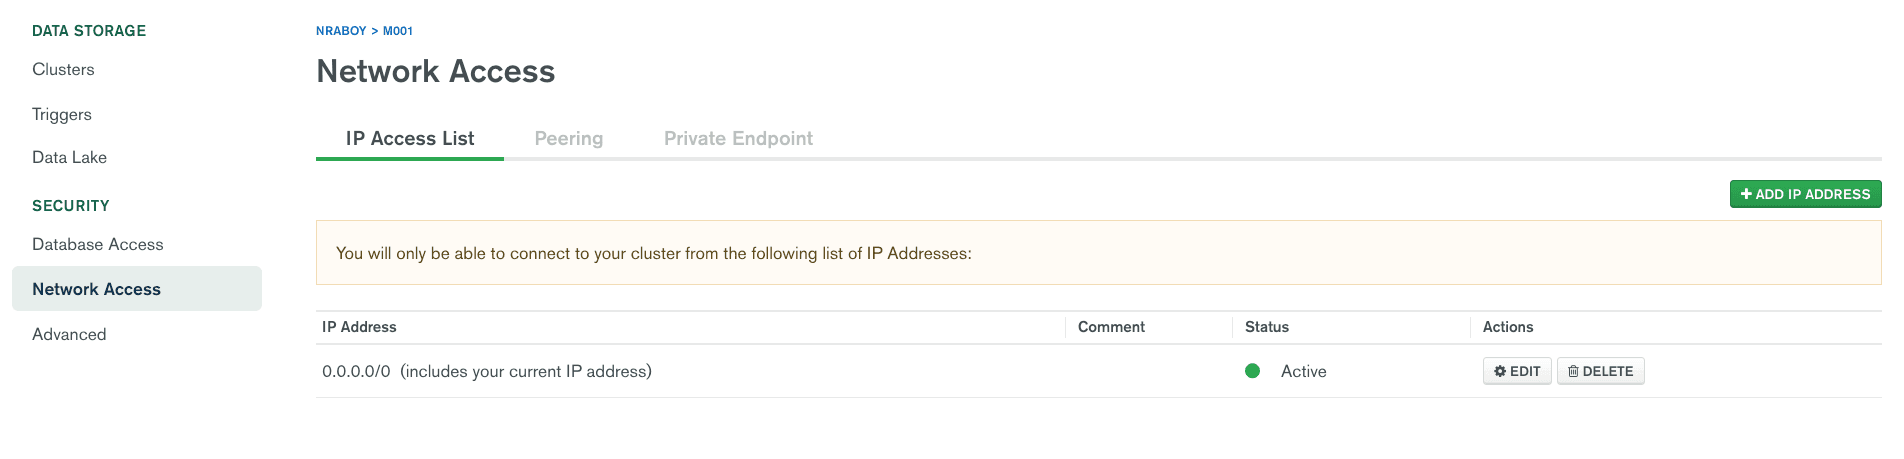This screenshot has height=459, width=1904.
Task: Open Advanced security settings
Action: [x=69, y=334]
